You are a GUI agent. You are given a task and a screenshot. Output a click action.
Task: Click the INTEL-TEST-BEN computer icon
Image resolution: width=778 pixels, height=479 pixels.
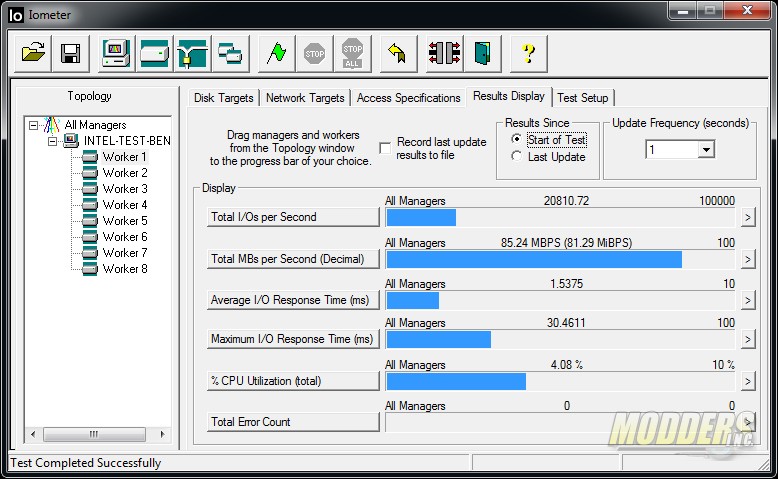tap(70, 140)
